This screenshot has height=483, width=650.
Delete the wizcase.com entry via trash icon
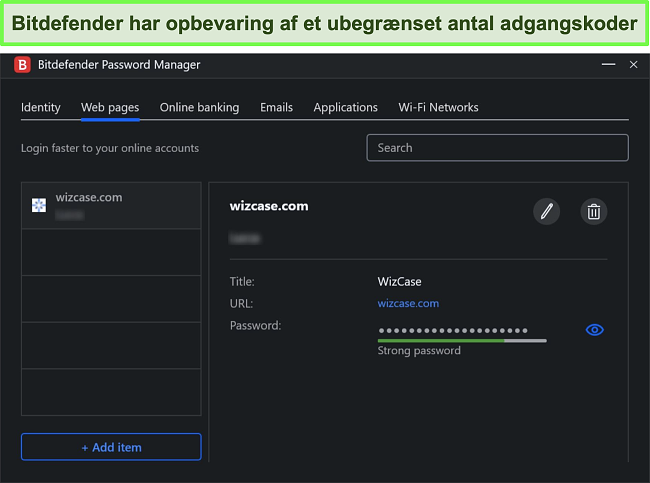(x=594, y=211)
